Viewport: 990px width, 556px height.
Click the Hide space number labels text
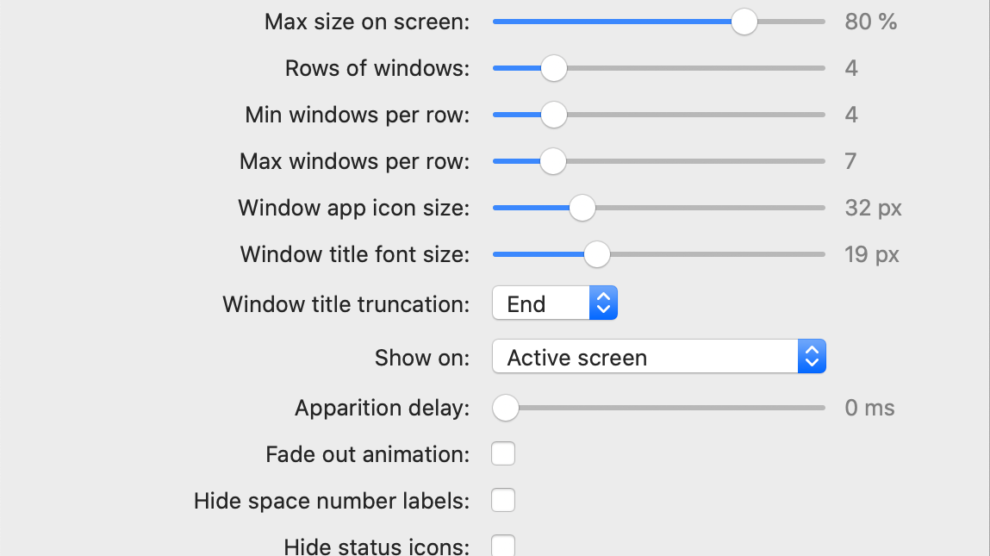pos(331,500)
